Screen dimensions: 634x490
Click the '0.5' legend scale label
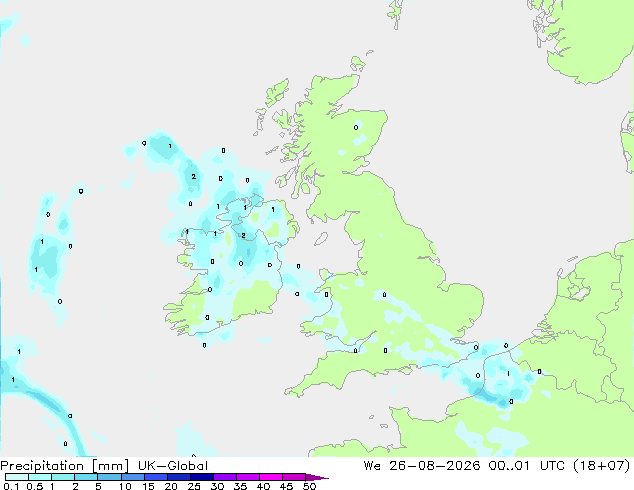pyautogui.click(x=34, y=486)
